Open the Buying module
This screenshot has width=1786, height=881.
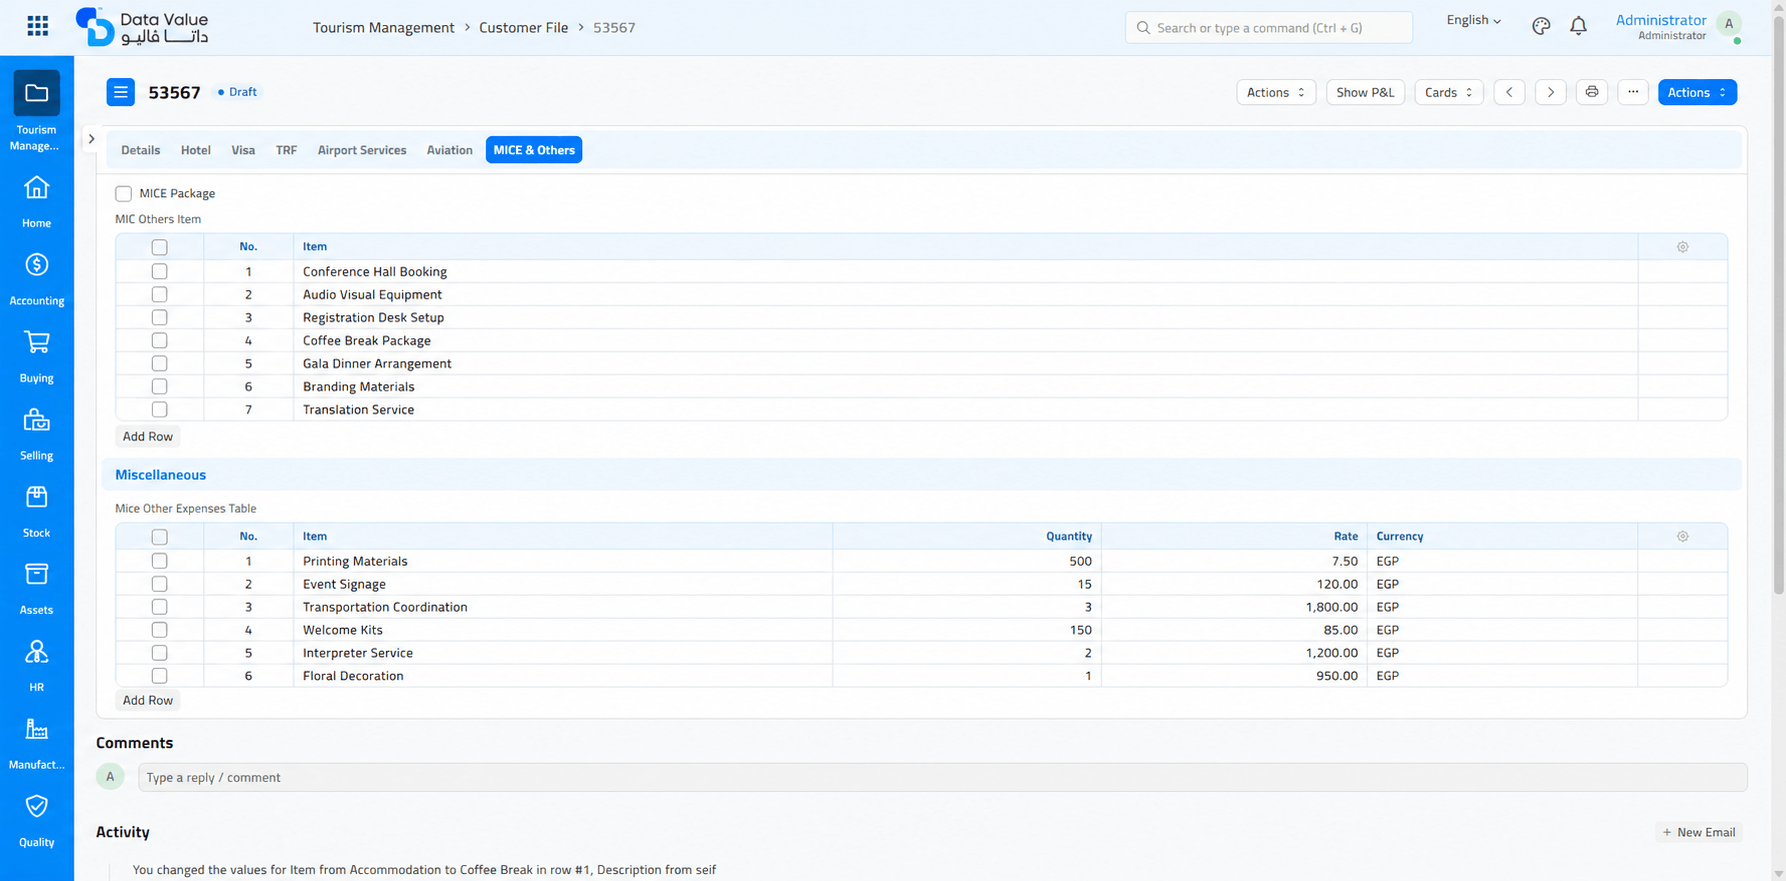point(37,356)
